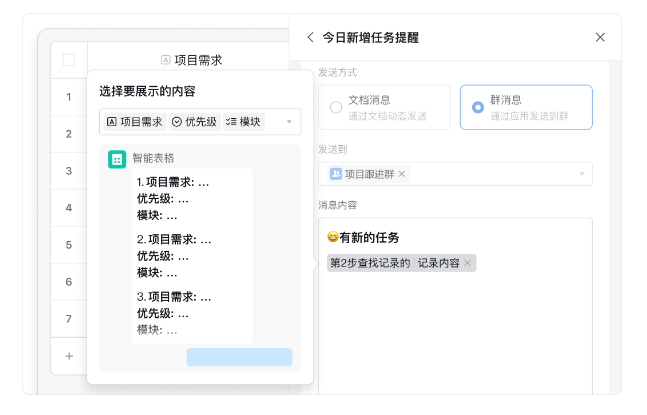647x415 pixels.
Task: Click the 模块 field tag
Action: tap(243, 122)
